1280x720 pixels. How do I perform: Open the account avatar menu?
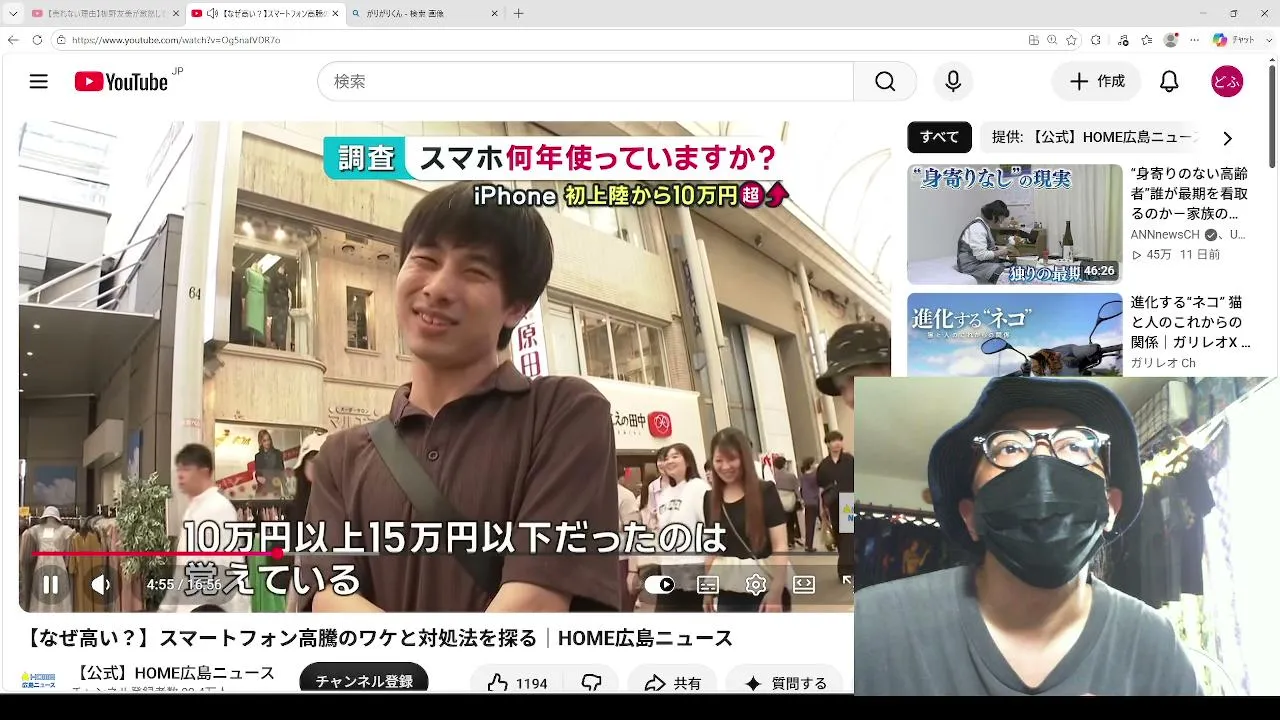[1226, 82]
